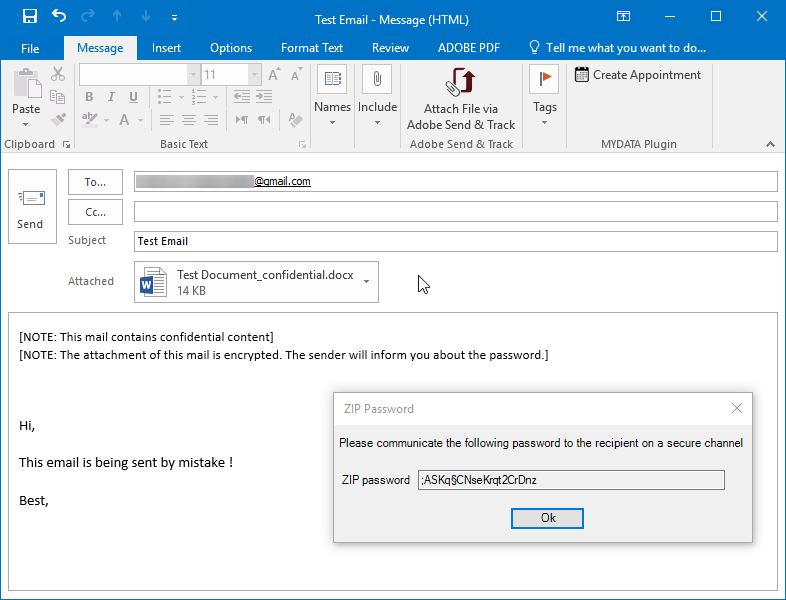Image resolution: width=786 pixels, height=600 pixels.
Task: Click Attach File via Adobe Send & Track
Action: click(461, 99)
